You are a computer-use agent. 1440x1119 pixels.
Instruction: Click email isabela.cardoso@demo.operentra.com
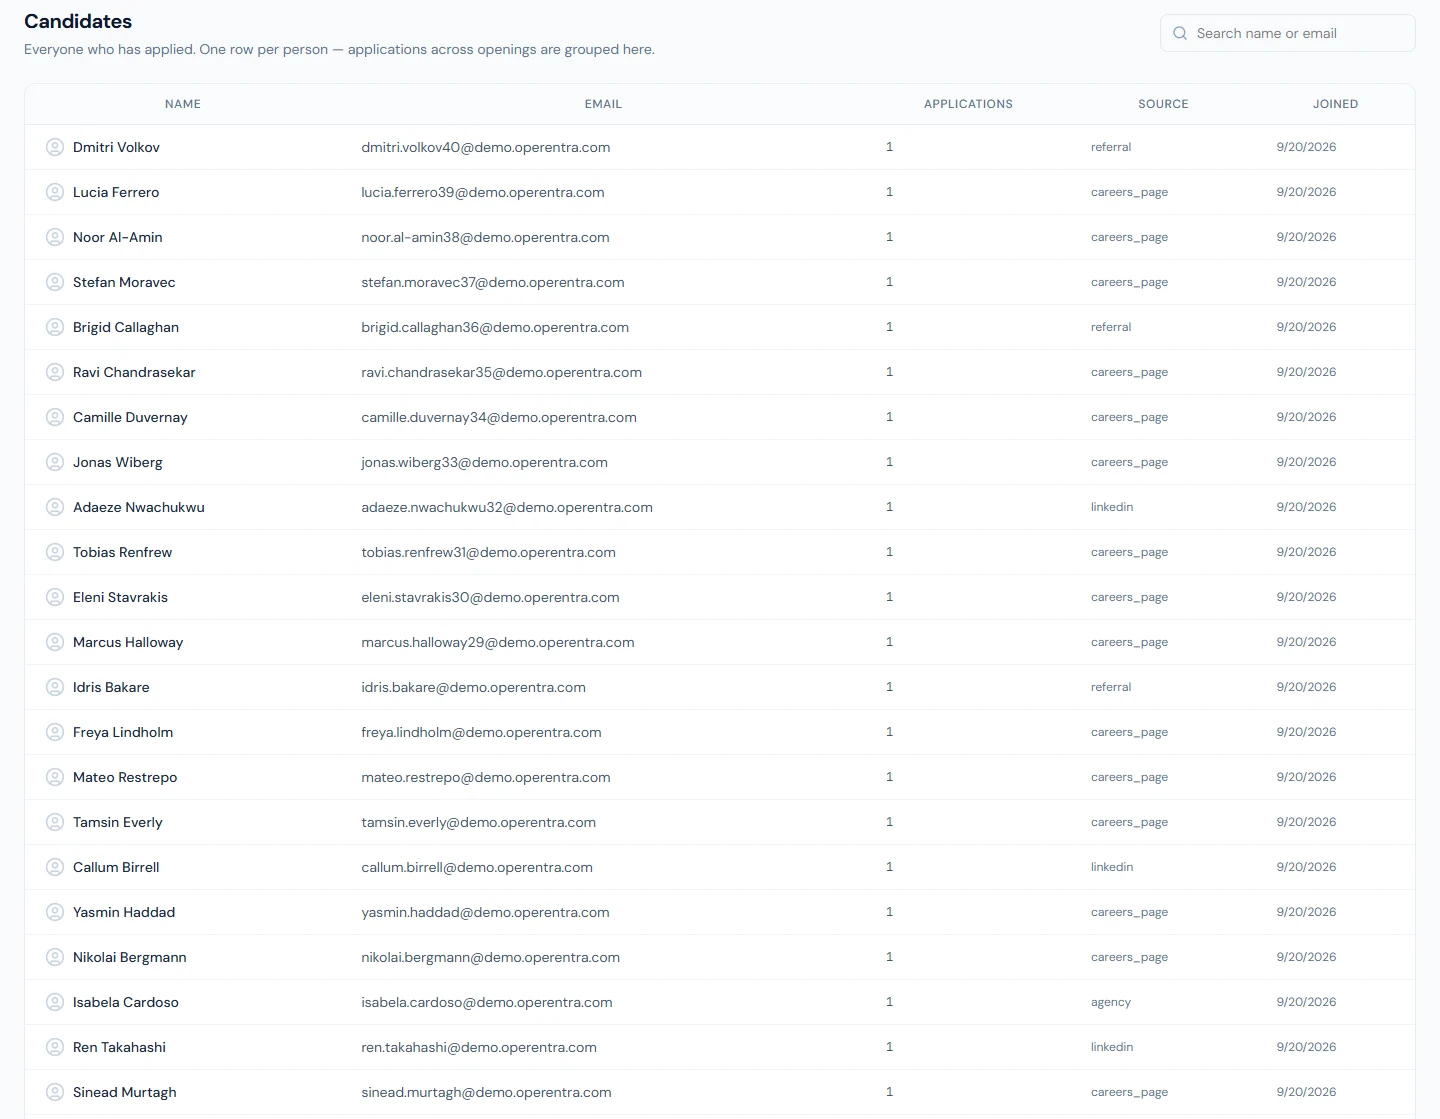(487, 1002)
